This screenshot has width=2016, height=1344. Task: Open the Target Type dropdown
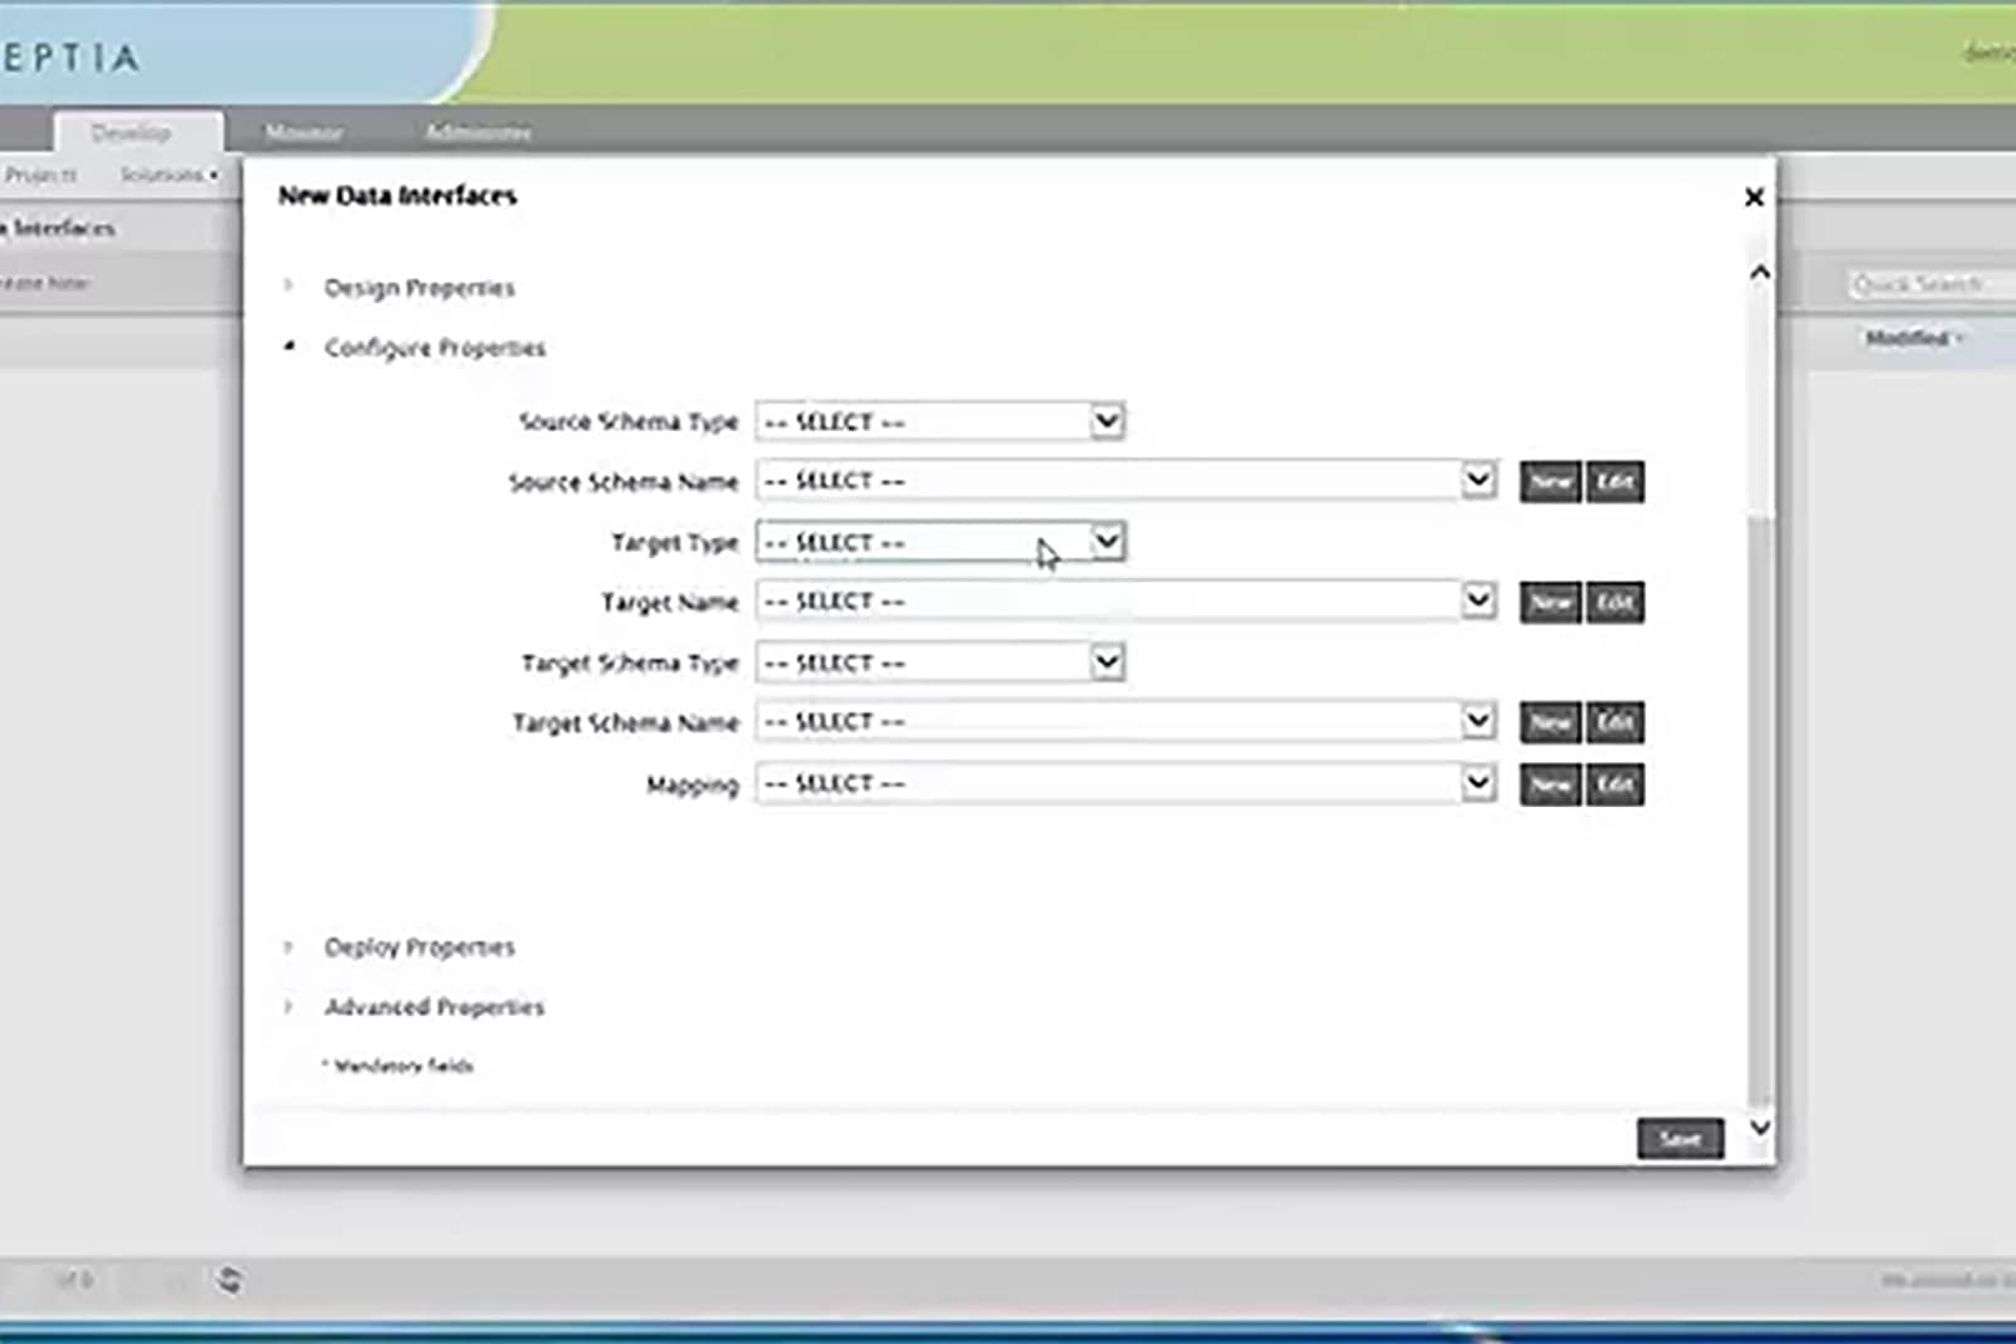click(1106, 542)
